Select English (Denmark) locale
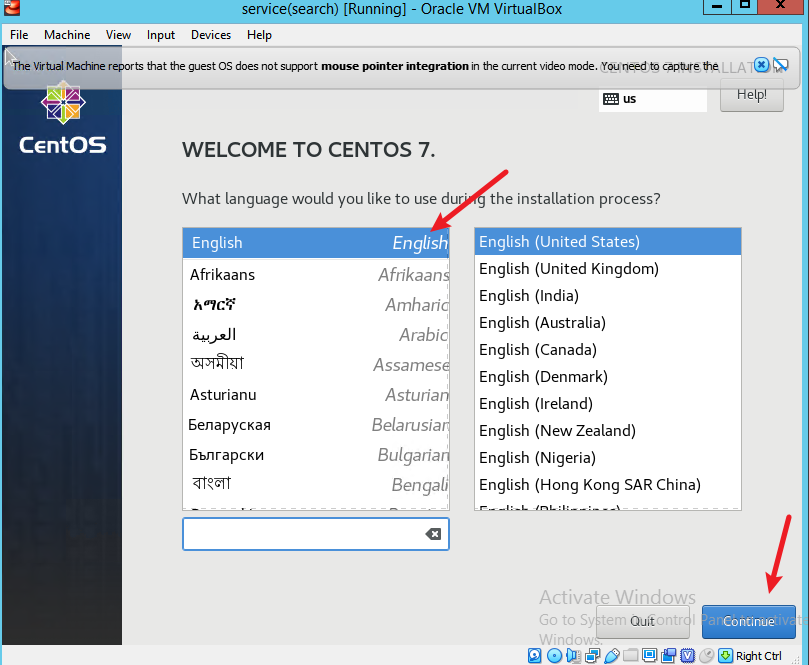Viewport: 809px width, 665px height. coord(608,377)
